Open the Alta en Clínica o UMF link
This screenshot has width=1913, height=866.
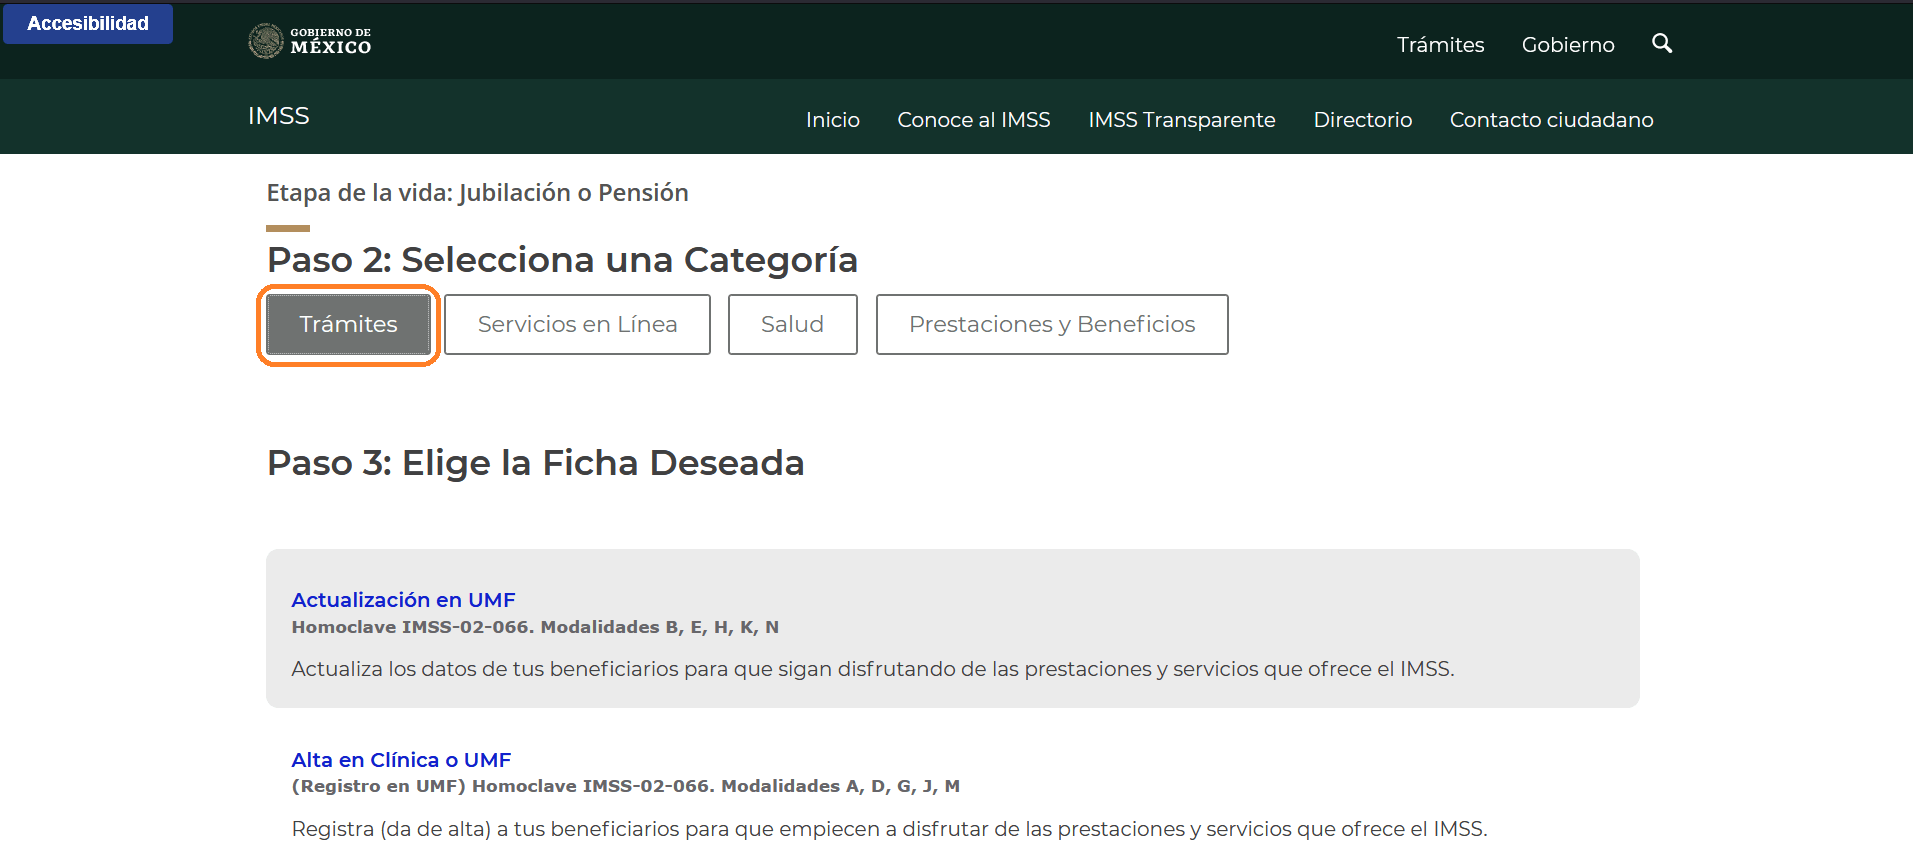tap(401, 760)
